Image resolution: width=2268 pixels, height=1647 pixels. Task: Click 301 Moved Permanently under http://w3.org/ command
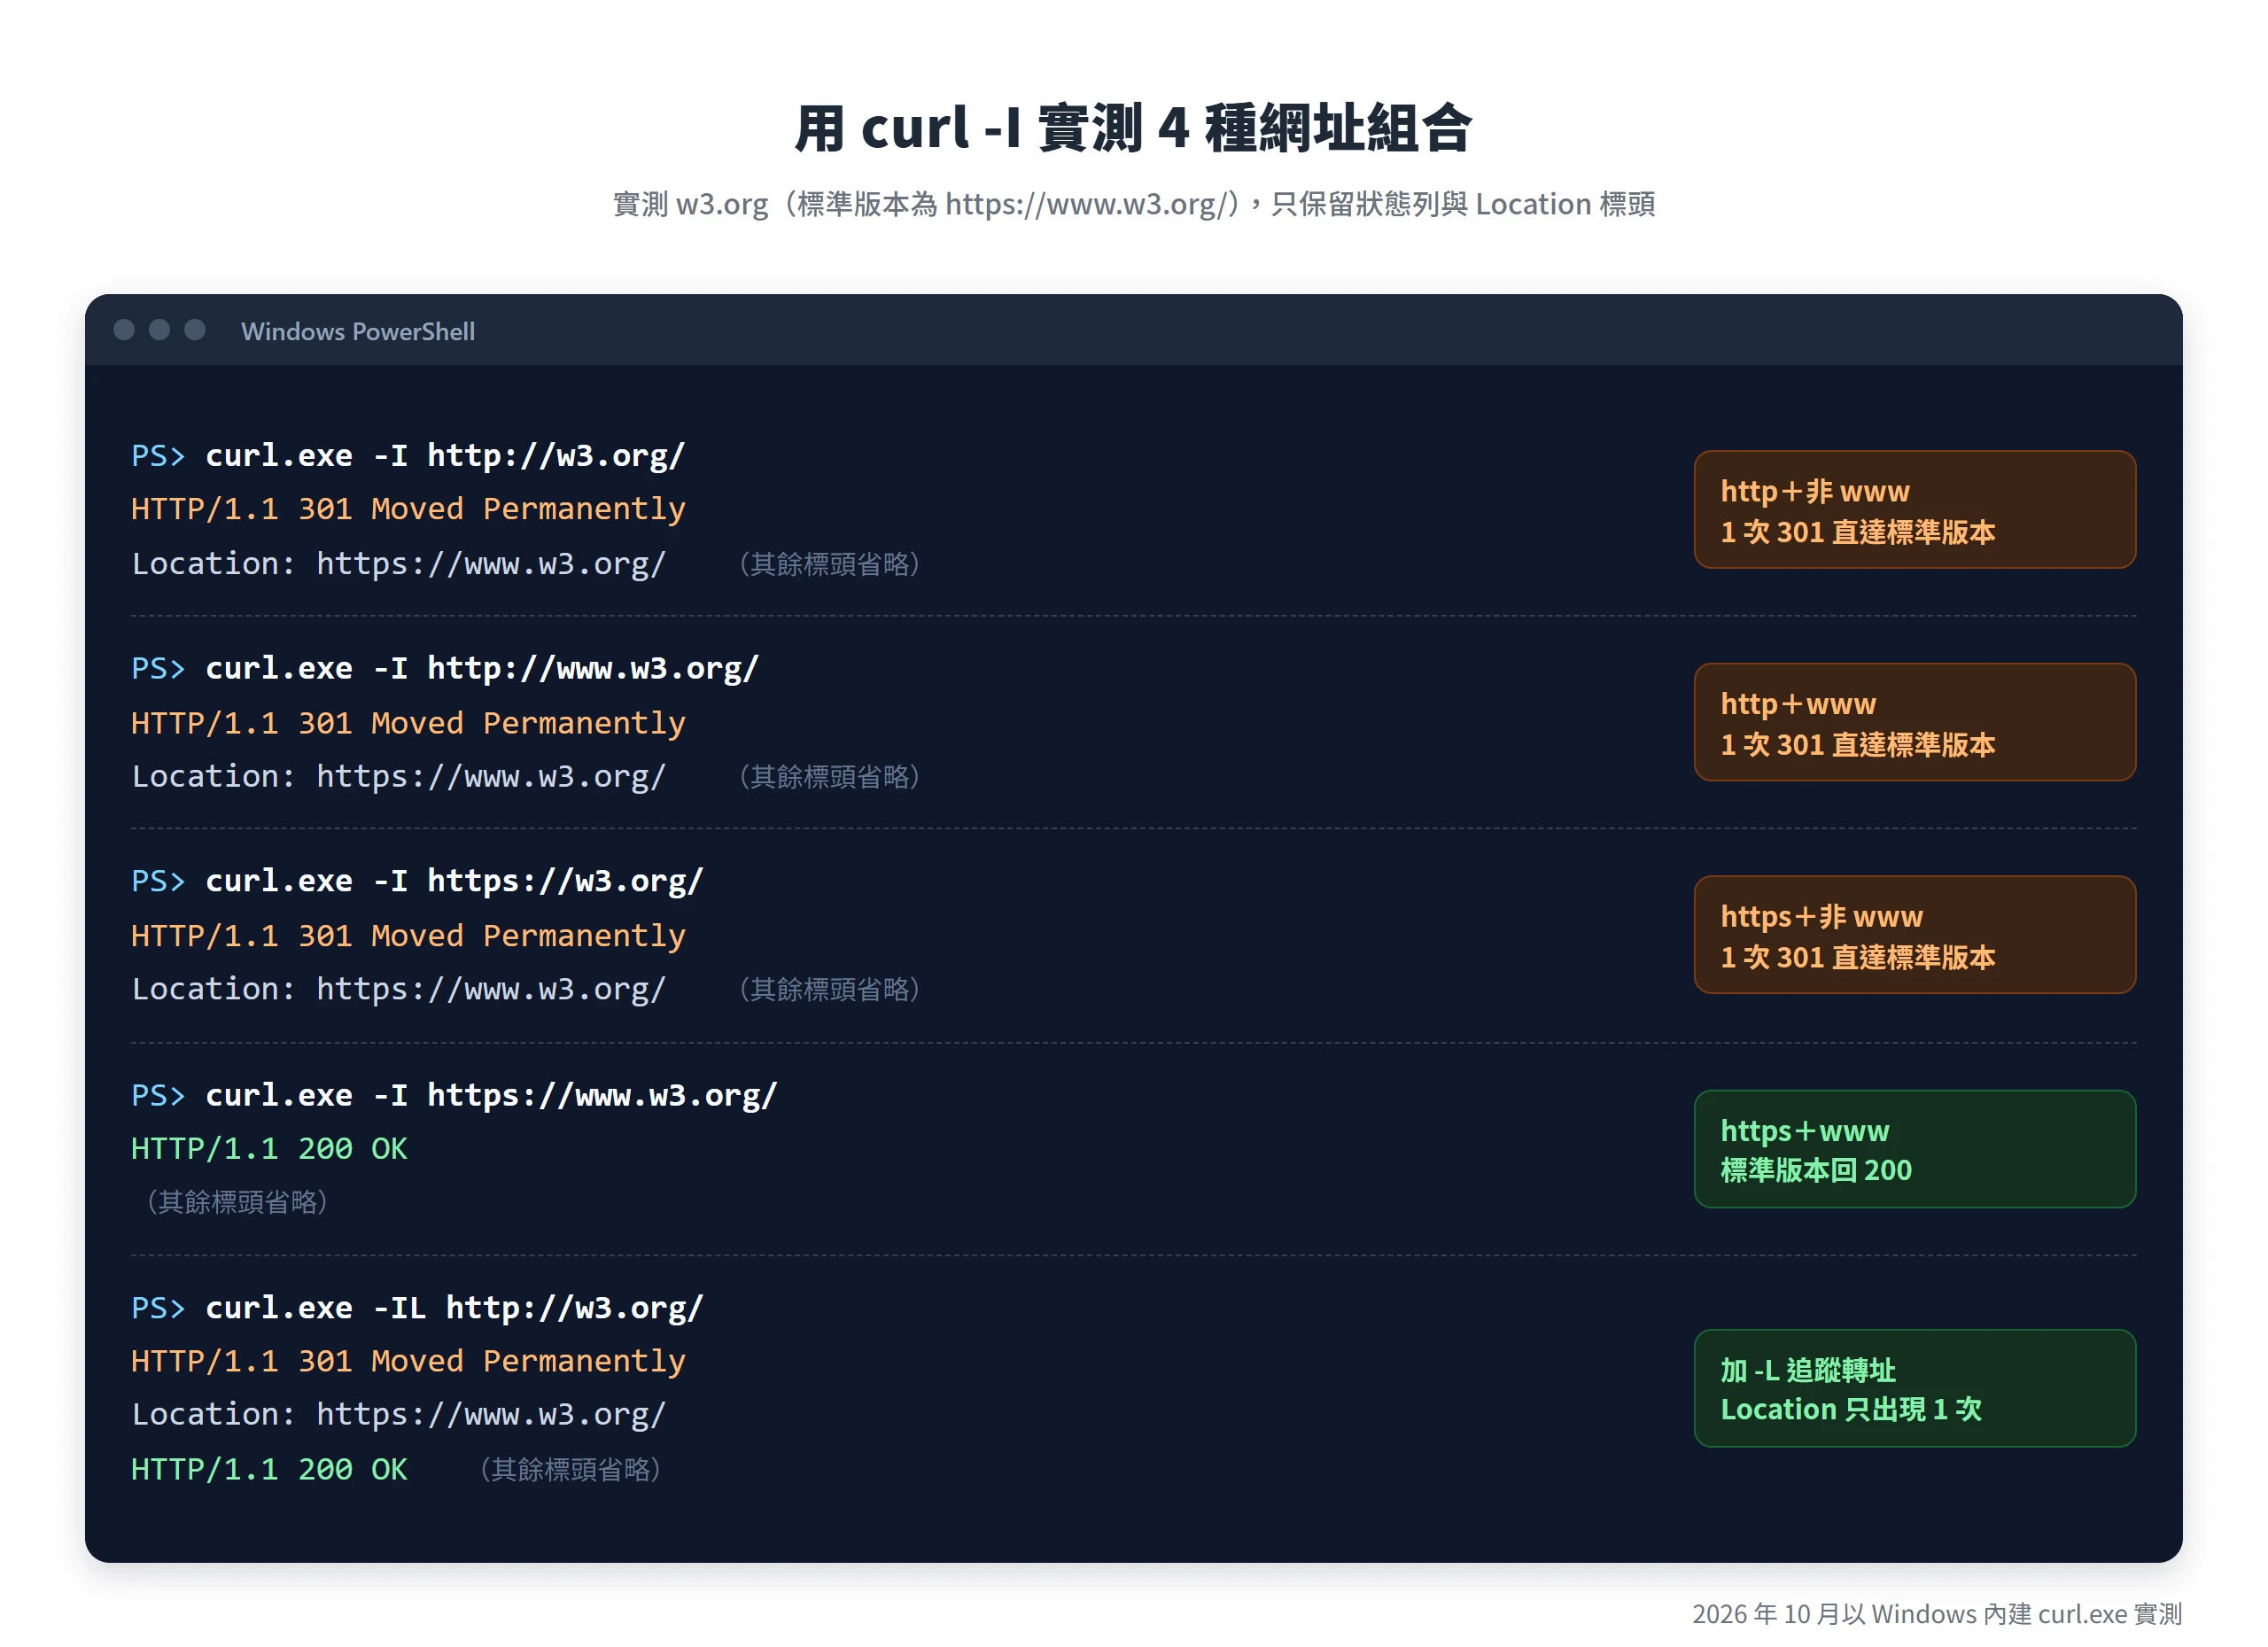(x=408, y=509)
